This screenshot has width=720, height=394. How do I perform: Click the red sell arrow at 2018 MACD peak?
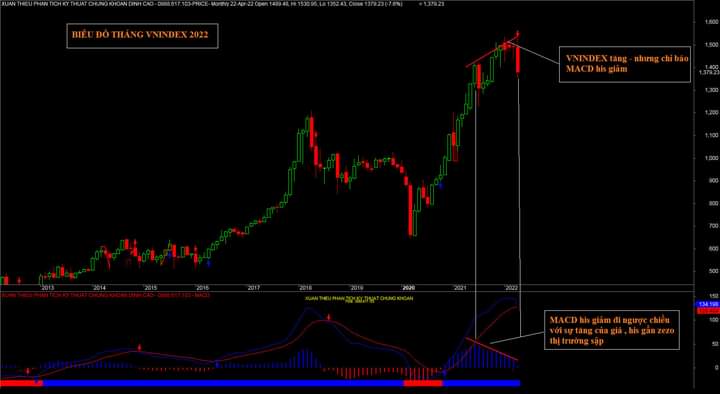pyautogui.click(x=329, y=317)
